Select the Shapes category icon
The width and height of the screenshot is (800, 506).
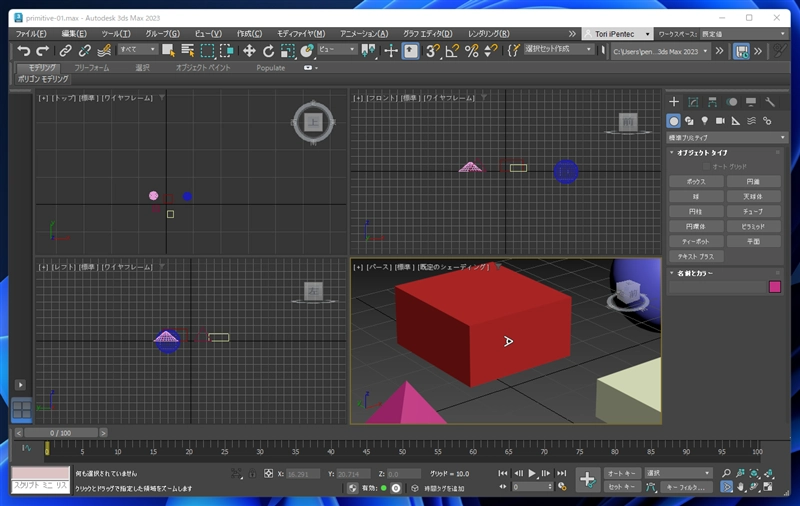pyautogui.click(x=689, y=121)
